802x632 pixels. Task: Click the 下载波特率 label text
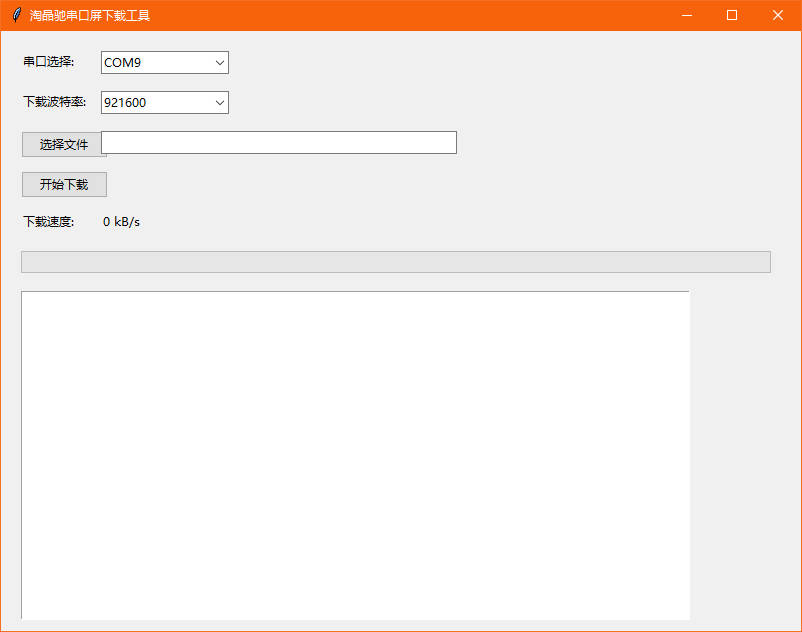click(x=51, y=101)
